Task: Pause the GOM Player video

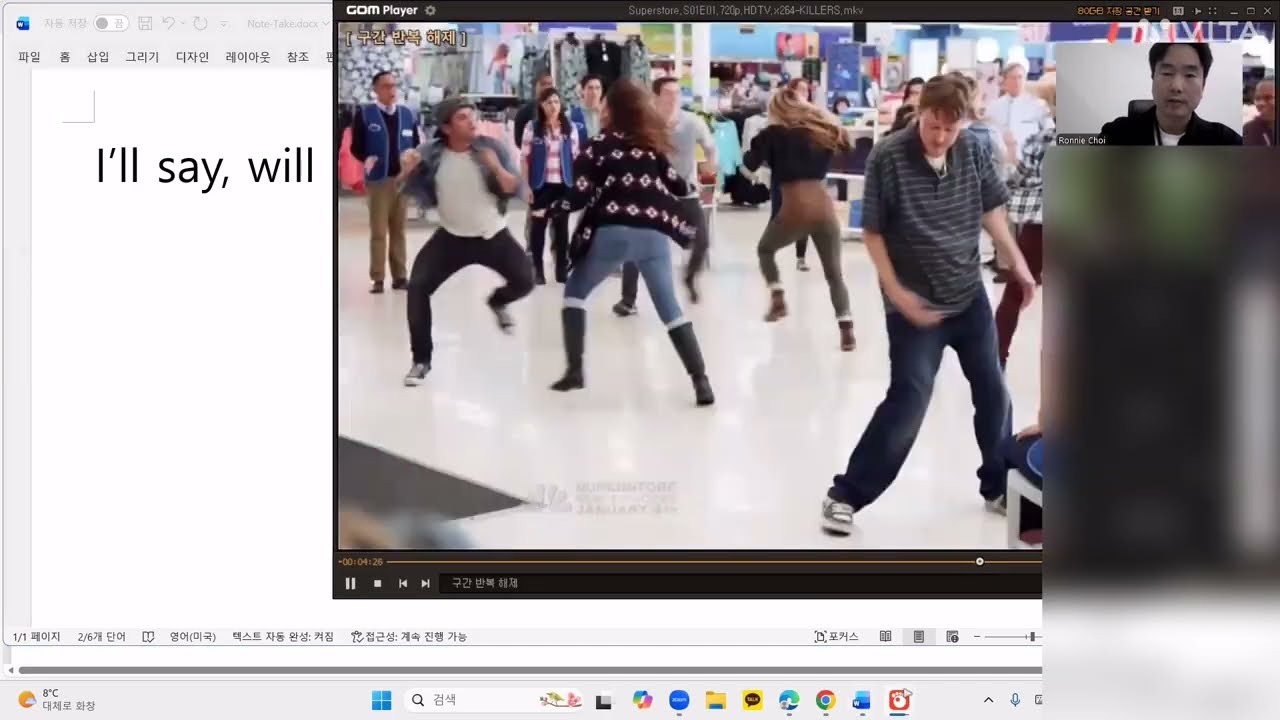Action: 351,583
